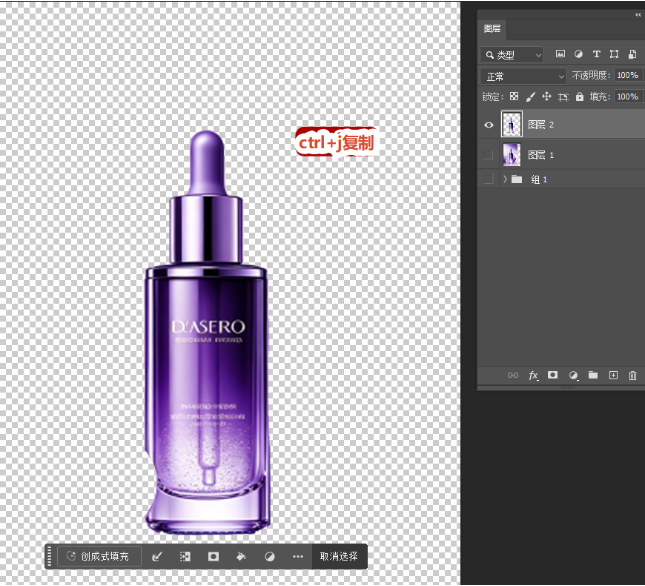Select 图层 2 thumbnail
The image size is (645, 586).
click(511, 123)
